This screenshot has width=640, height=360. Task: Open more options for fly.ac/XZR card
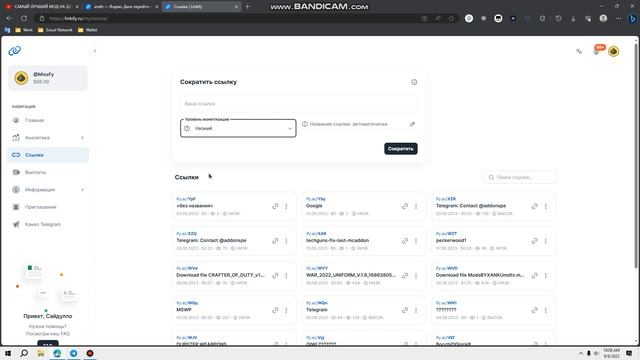point(546,206)
